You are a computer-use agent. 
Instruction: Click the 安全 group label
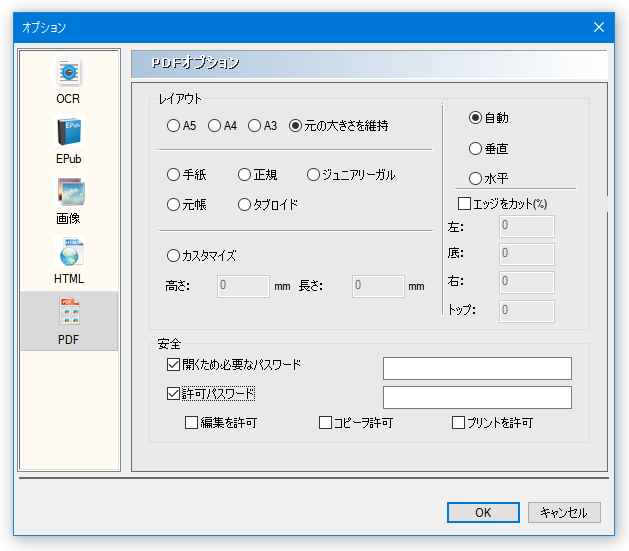tap(169, 344)
